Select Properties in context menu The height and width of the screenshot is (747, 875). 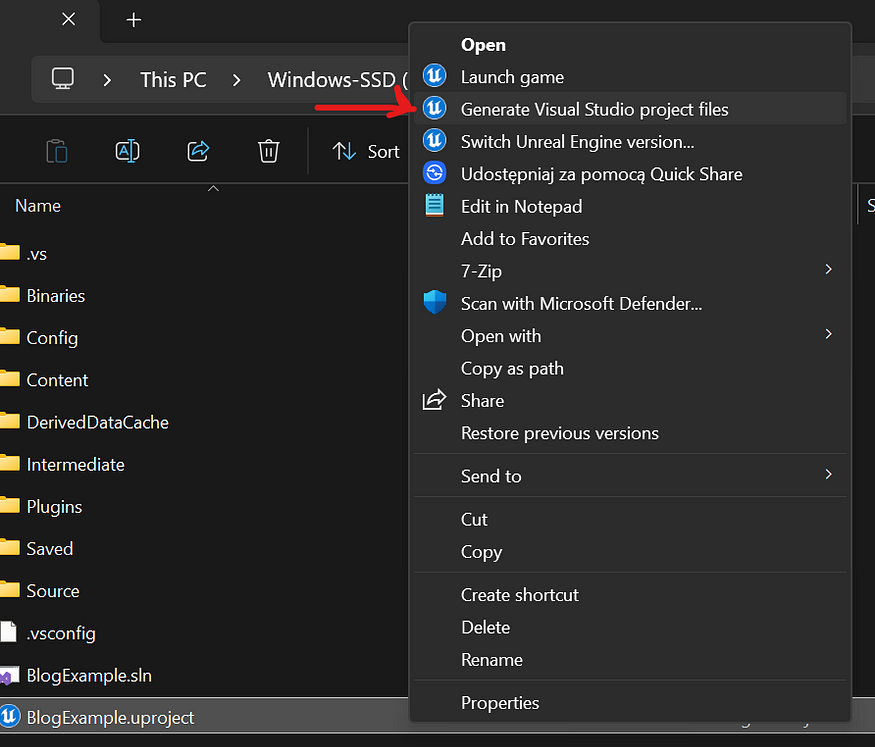click(500, 703)
